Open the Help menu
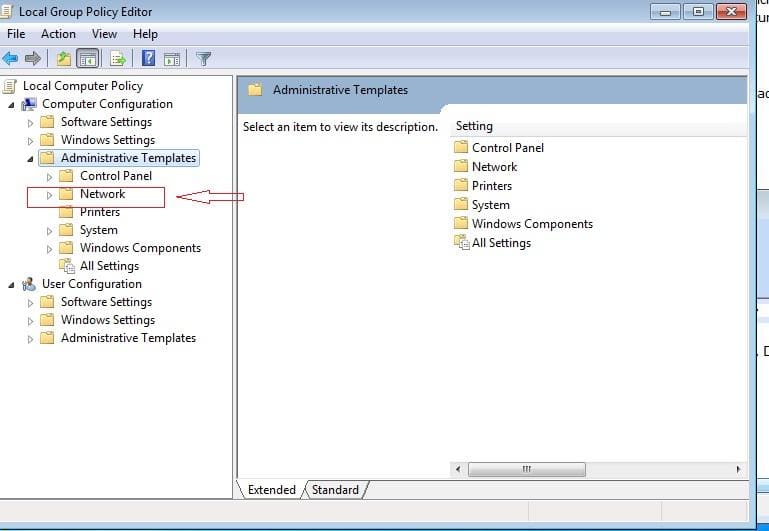The width and height of the screenshot is (769, 531). tap(145, 34)
